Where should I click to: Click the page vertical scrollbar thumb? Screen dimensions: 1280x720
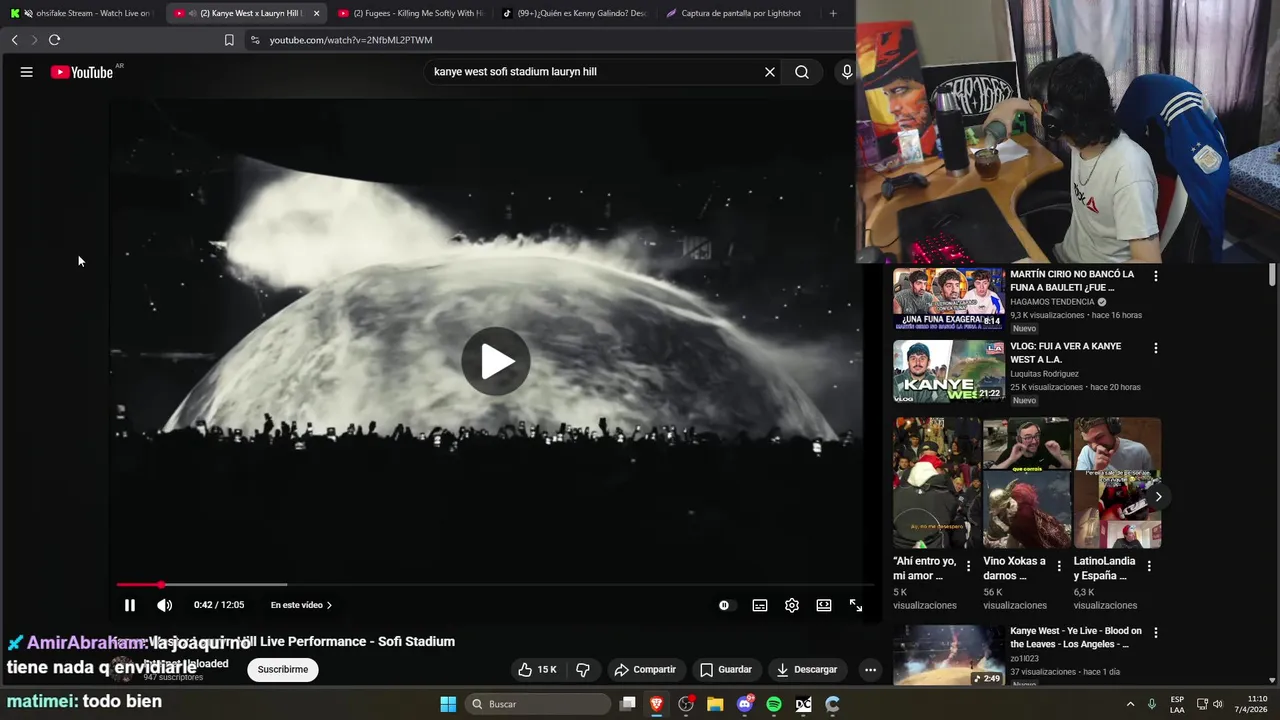pyautogui.click(x=1272, y=273)
